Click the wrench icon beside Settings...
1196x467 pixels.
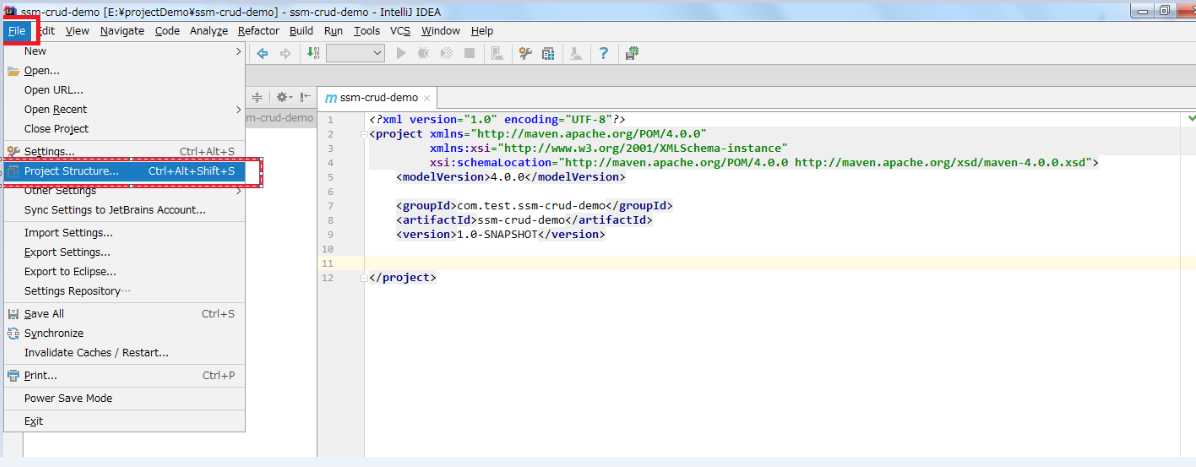(x=13, y=151)
